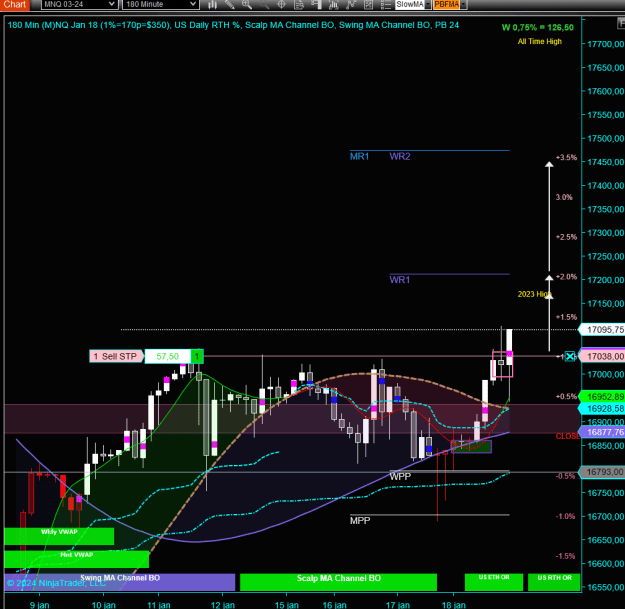Cancel the order using the X icon
This screenshot has width=625, height=609.
pyautogui.click(x=570, y=356)
